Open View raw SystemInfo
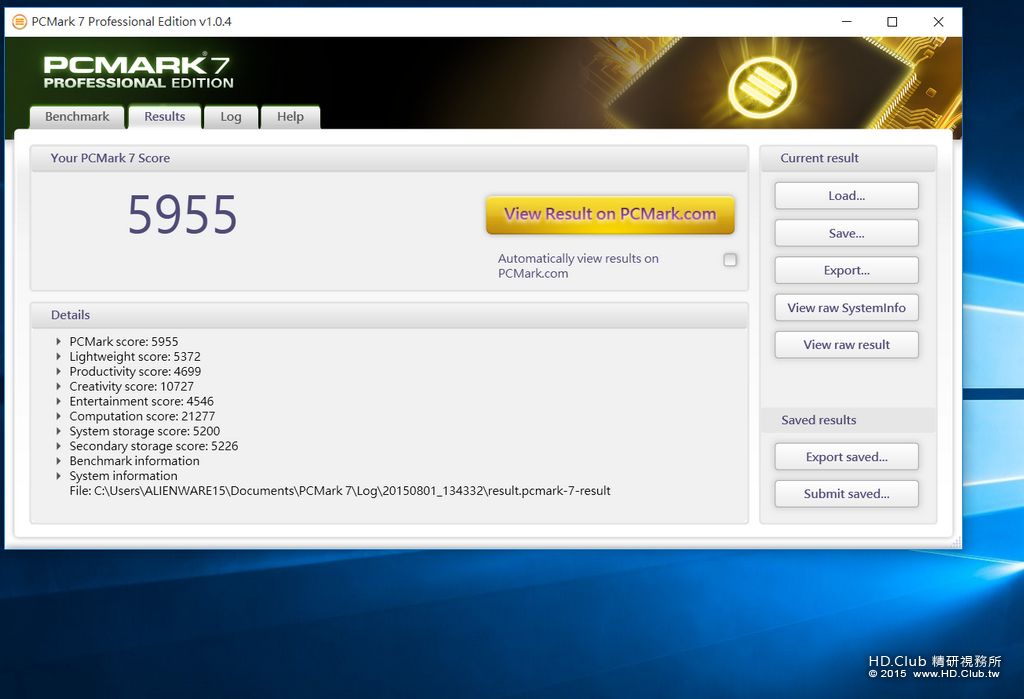The image size is (1024, 699). click(x=846, y=308)
